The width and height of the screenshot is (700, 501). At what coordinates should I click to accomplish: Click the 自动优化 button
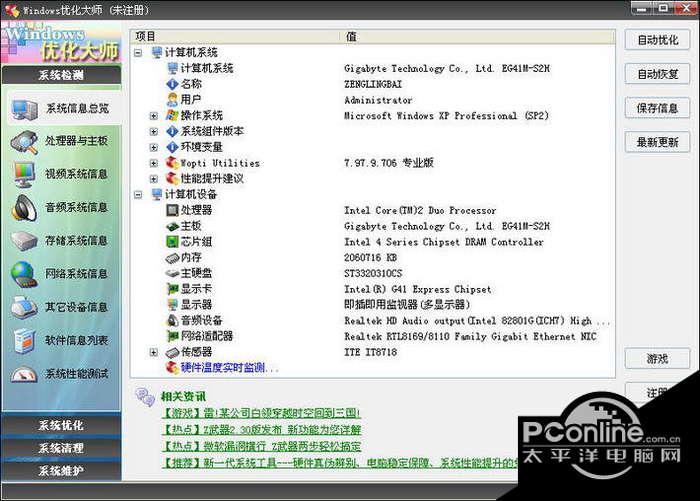pyautogui.click(x=658, y=40)
